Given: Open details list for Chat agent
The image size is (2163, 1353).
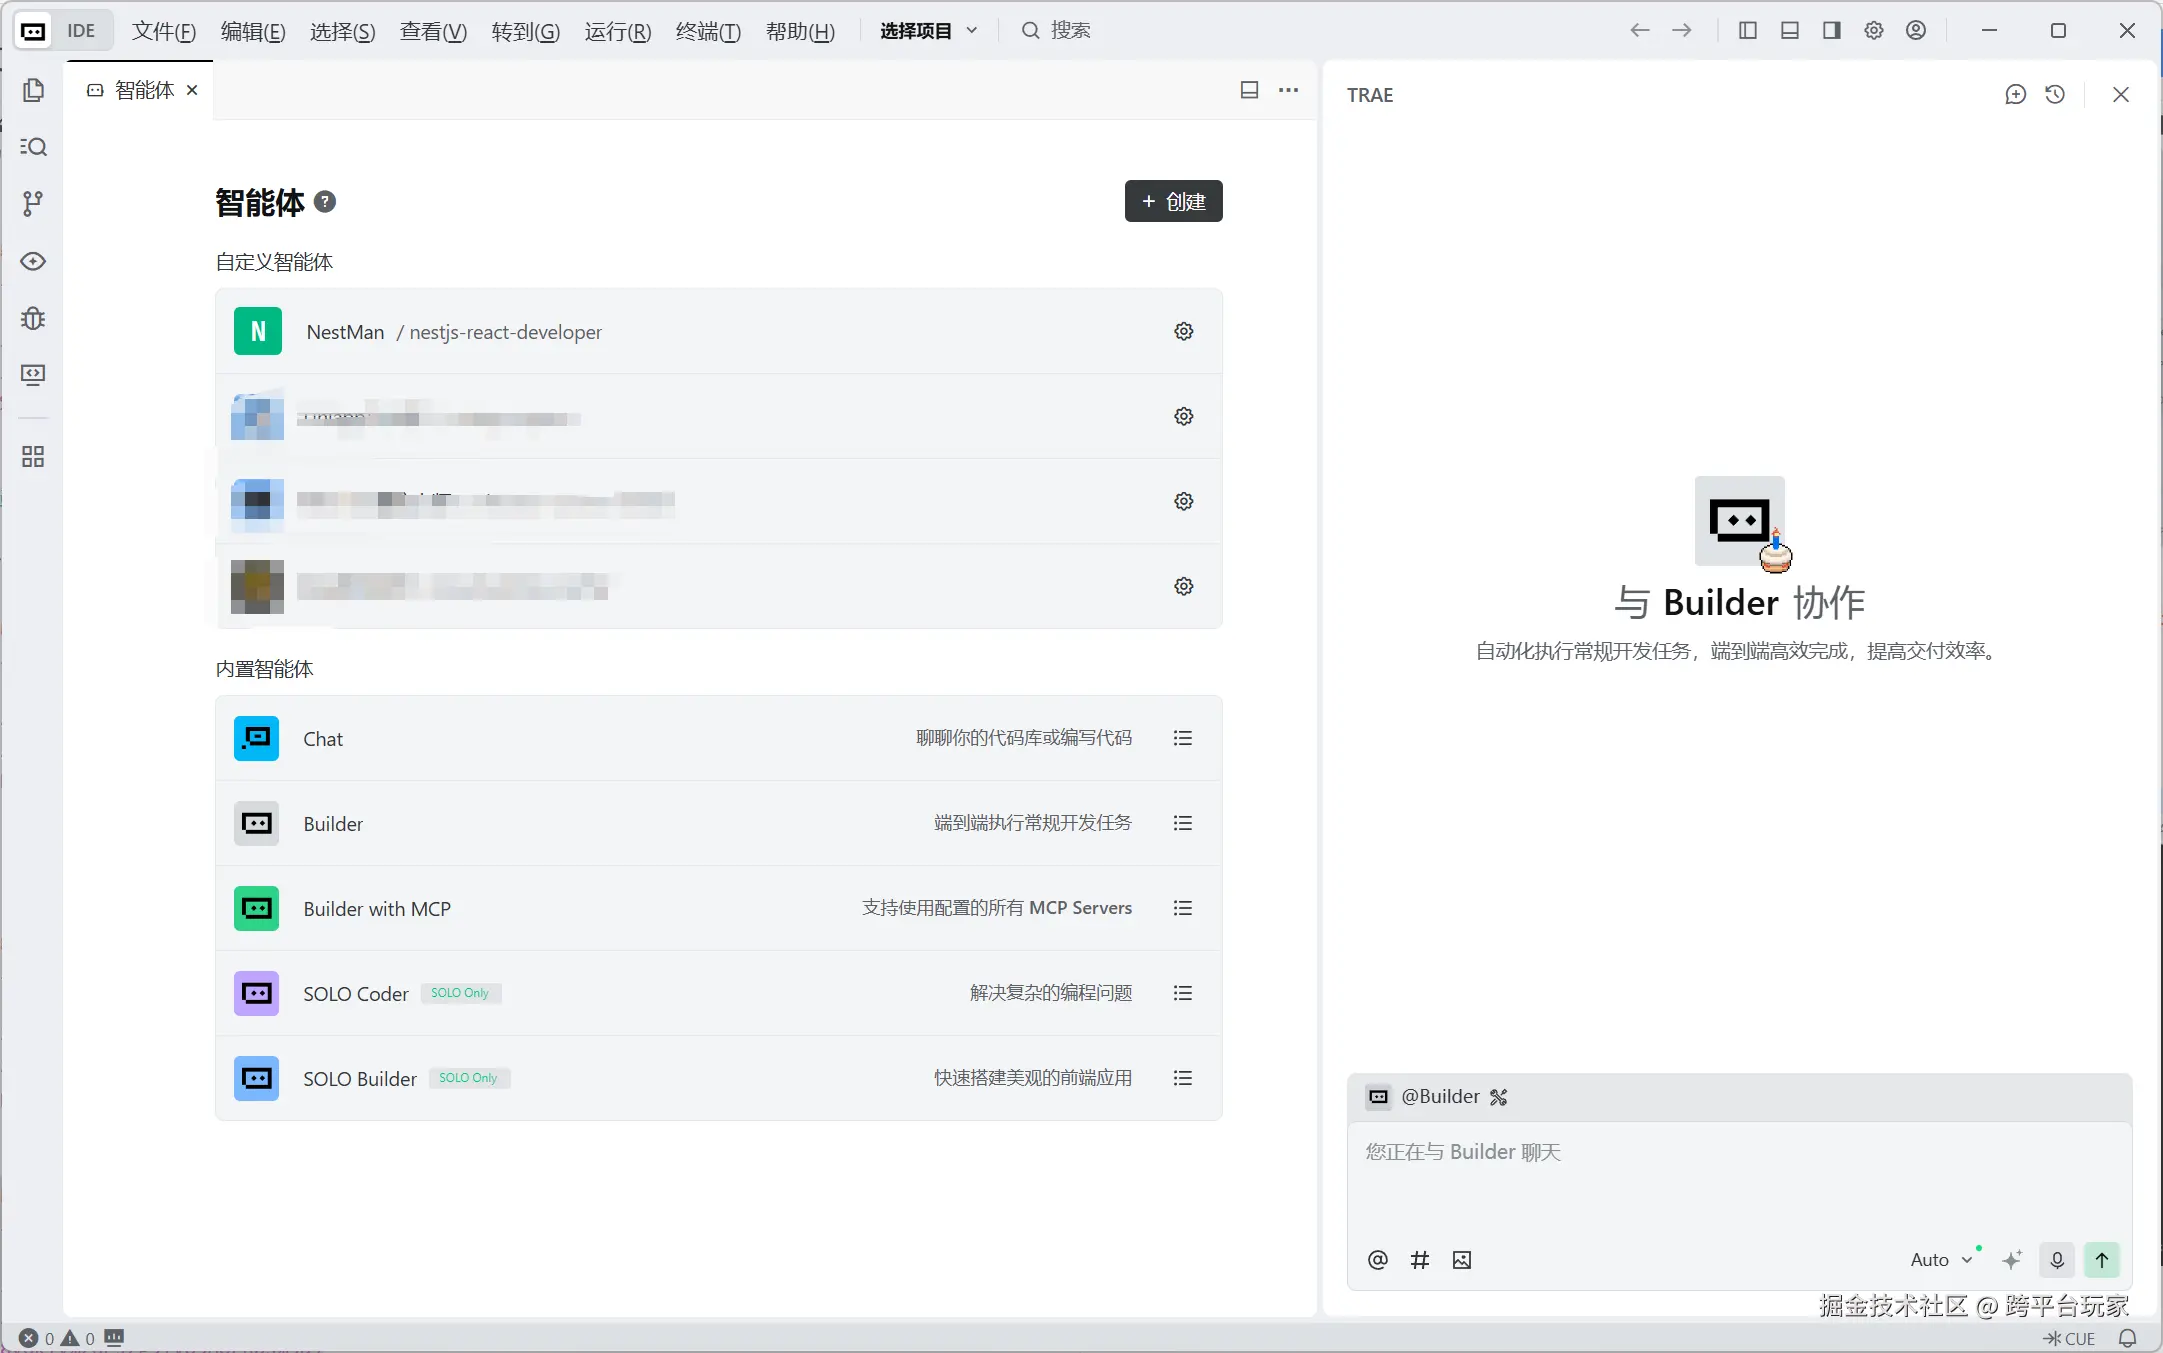Looking at the screenshot, I should click(x=1183, y=738).
